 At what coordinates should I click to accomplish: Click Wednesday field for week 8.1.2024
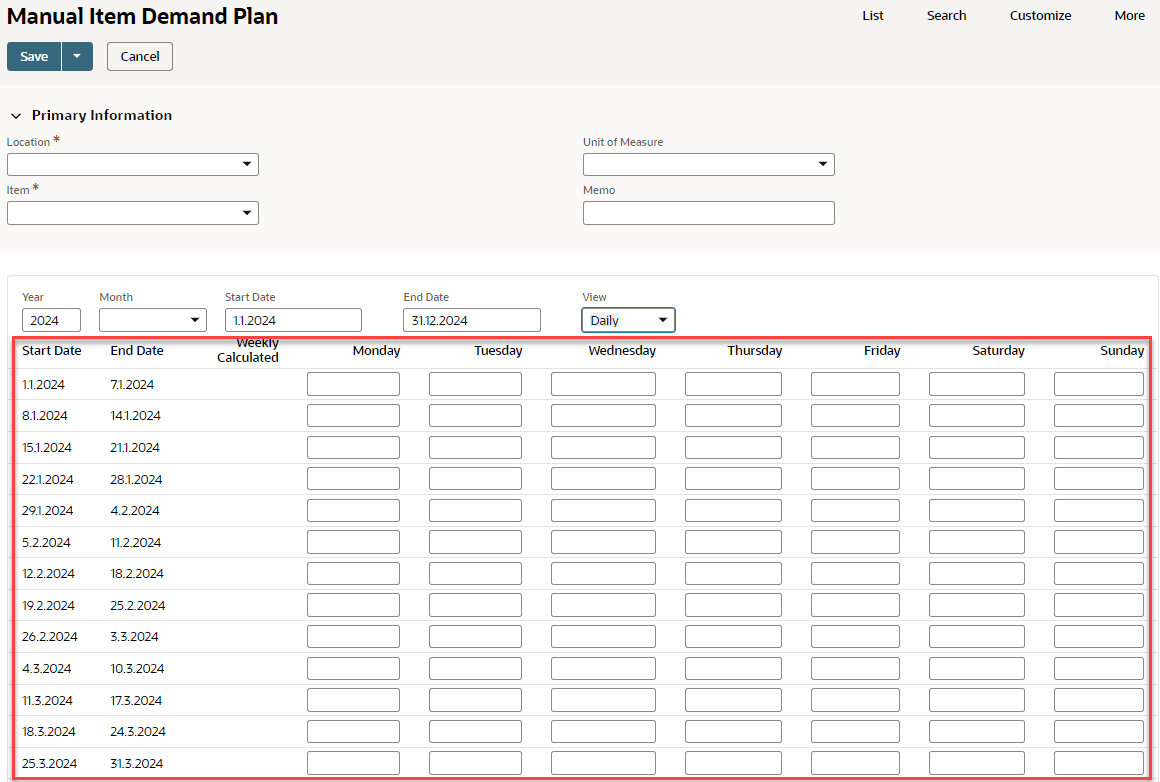(x=603, y=416)
